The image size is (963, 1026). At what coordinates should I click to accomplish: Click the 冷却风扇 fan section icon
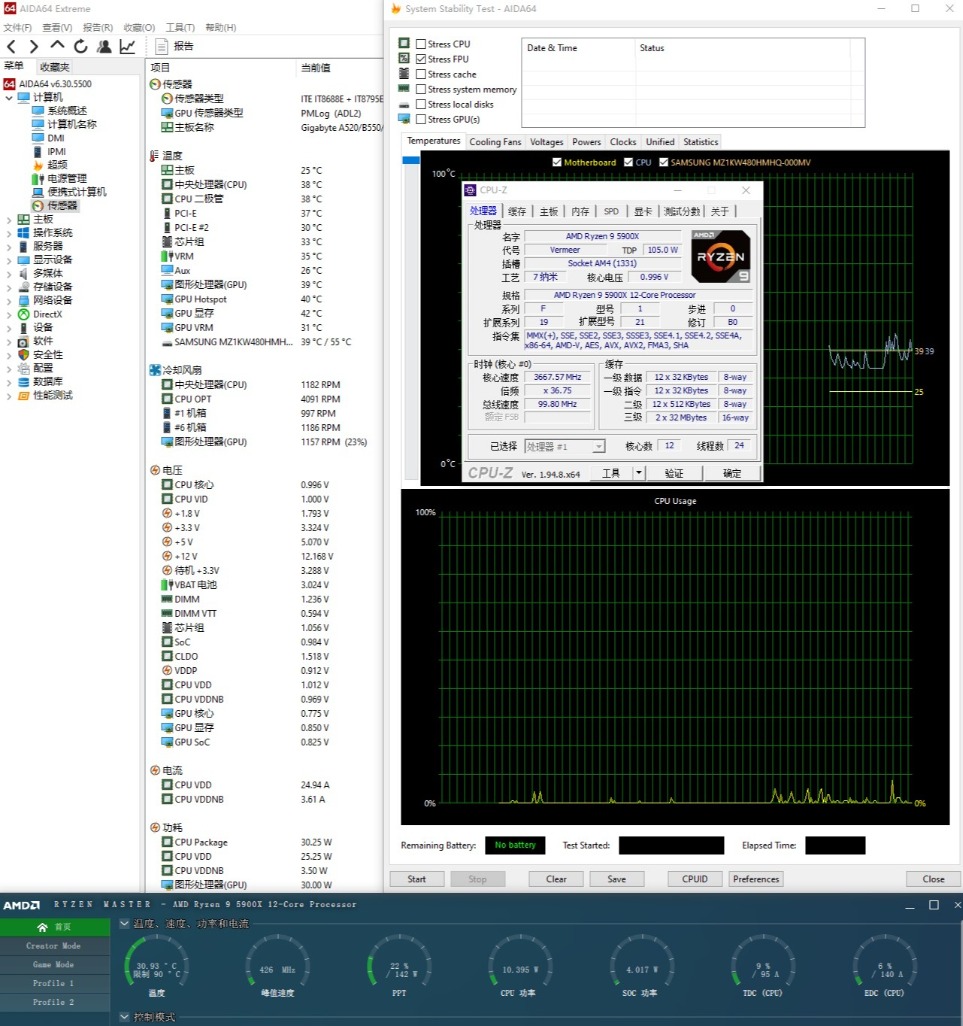coord(155,370)
